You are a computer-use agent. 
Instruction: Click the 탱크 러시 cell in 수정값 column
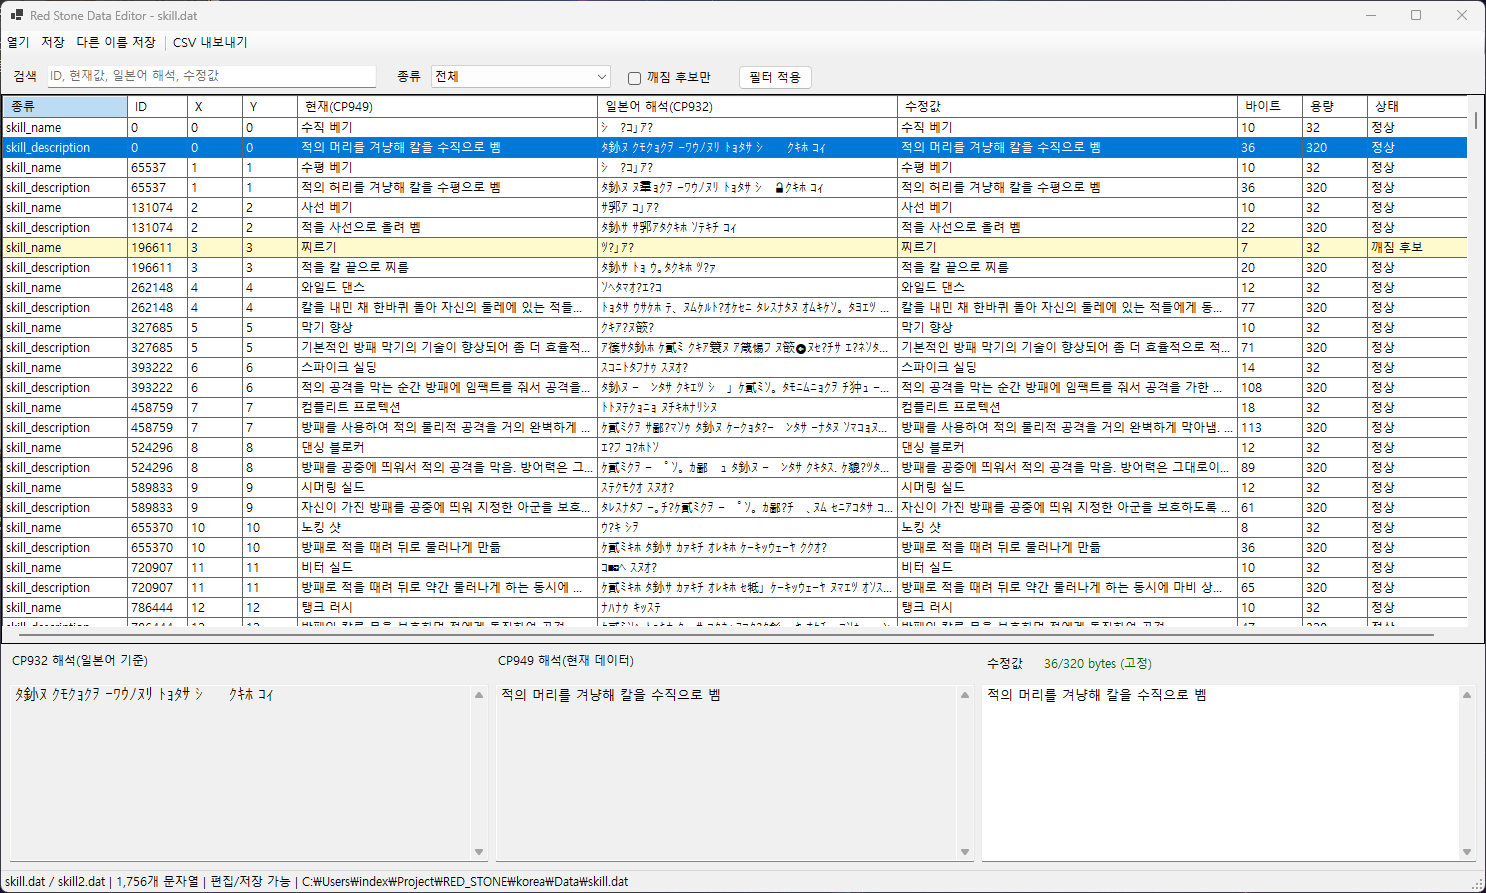coord(1068,607)
